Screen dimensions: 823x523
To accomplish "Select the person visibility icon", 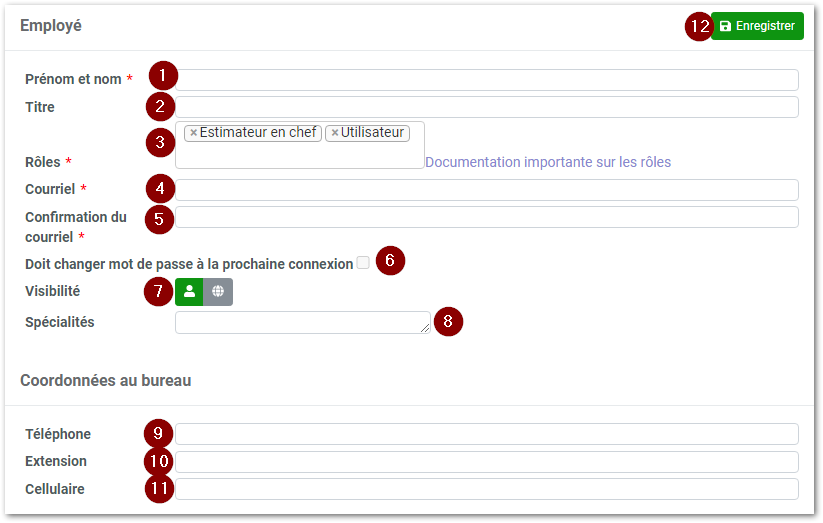I will coord(189,292).
